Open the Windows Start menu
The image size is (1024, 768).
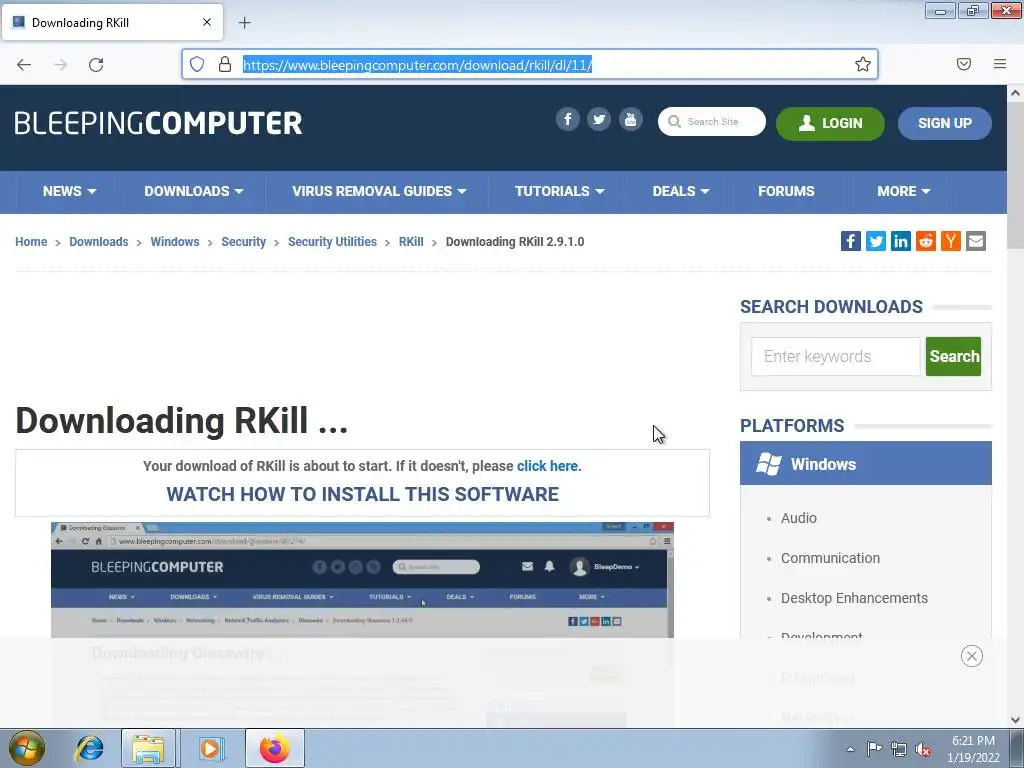pyautogui.click(x=27, y=748)
